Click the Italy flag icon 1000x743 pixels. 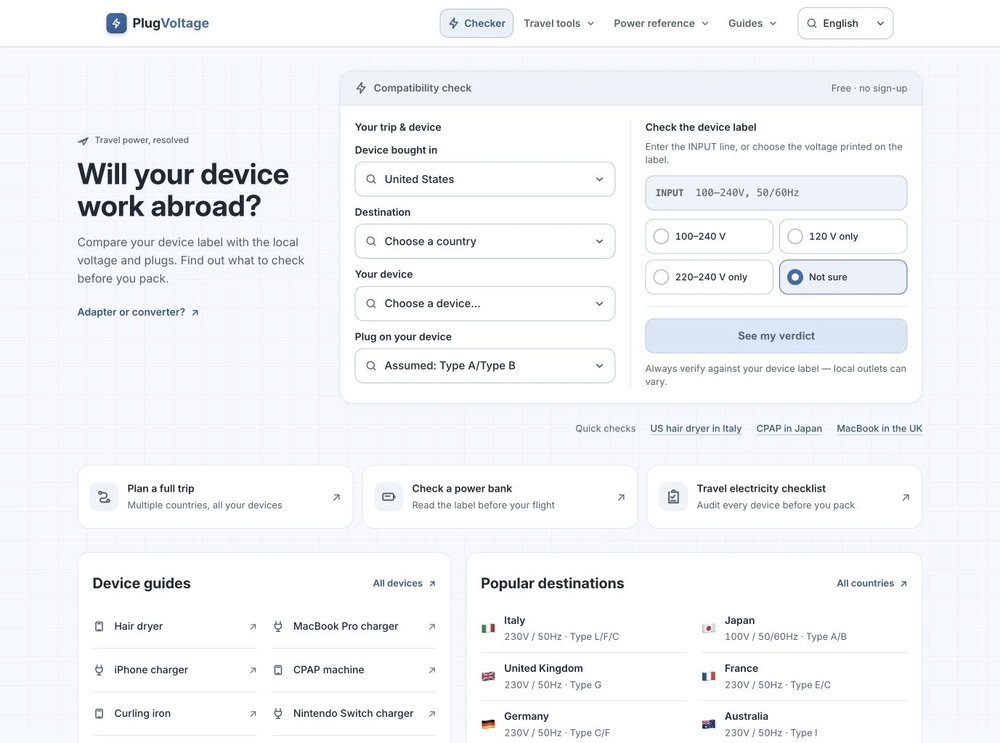pos(489,628)
